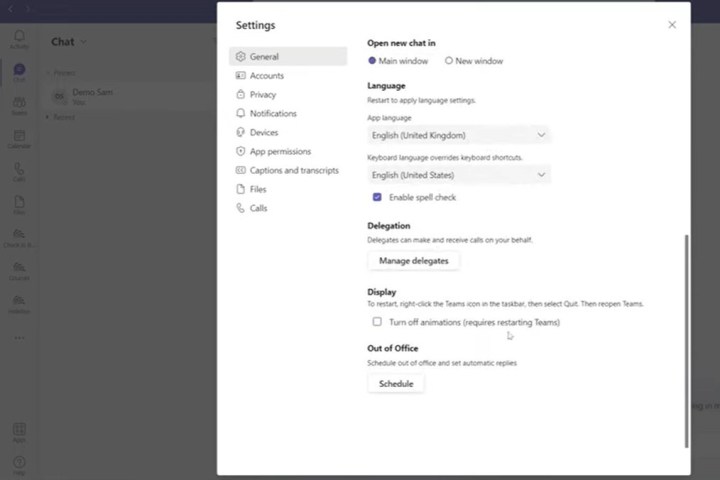Expand the Chat header dropdown chevron
720x480 pixels.
click(x=83, y=42)
